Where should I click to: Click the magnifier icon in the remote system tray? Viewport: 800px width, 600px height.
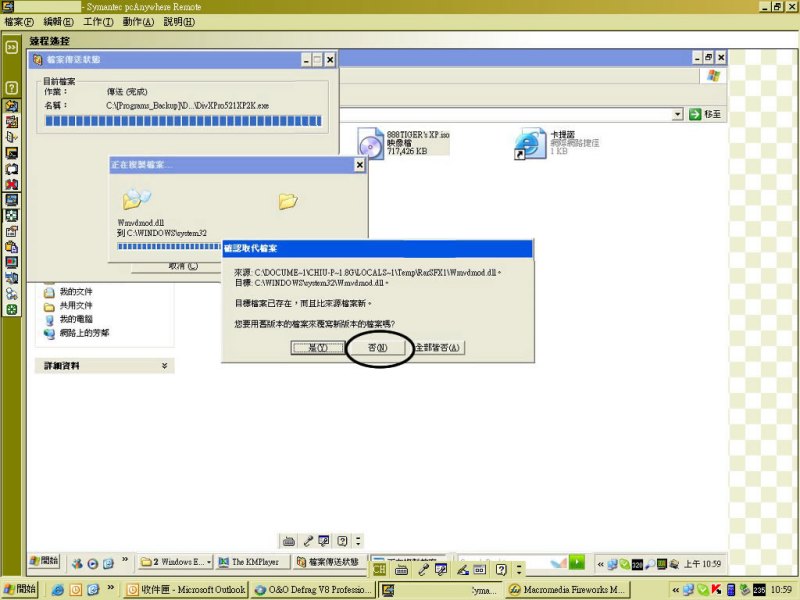[x=650, y=564]
